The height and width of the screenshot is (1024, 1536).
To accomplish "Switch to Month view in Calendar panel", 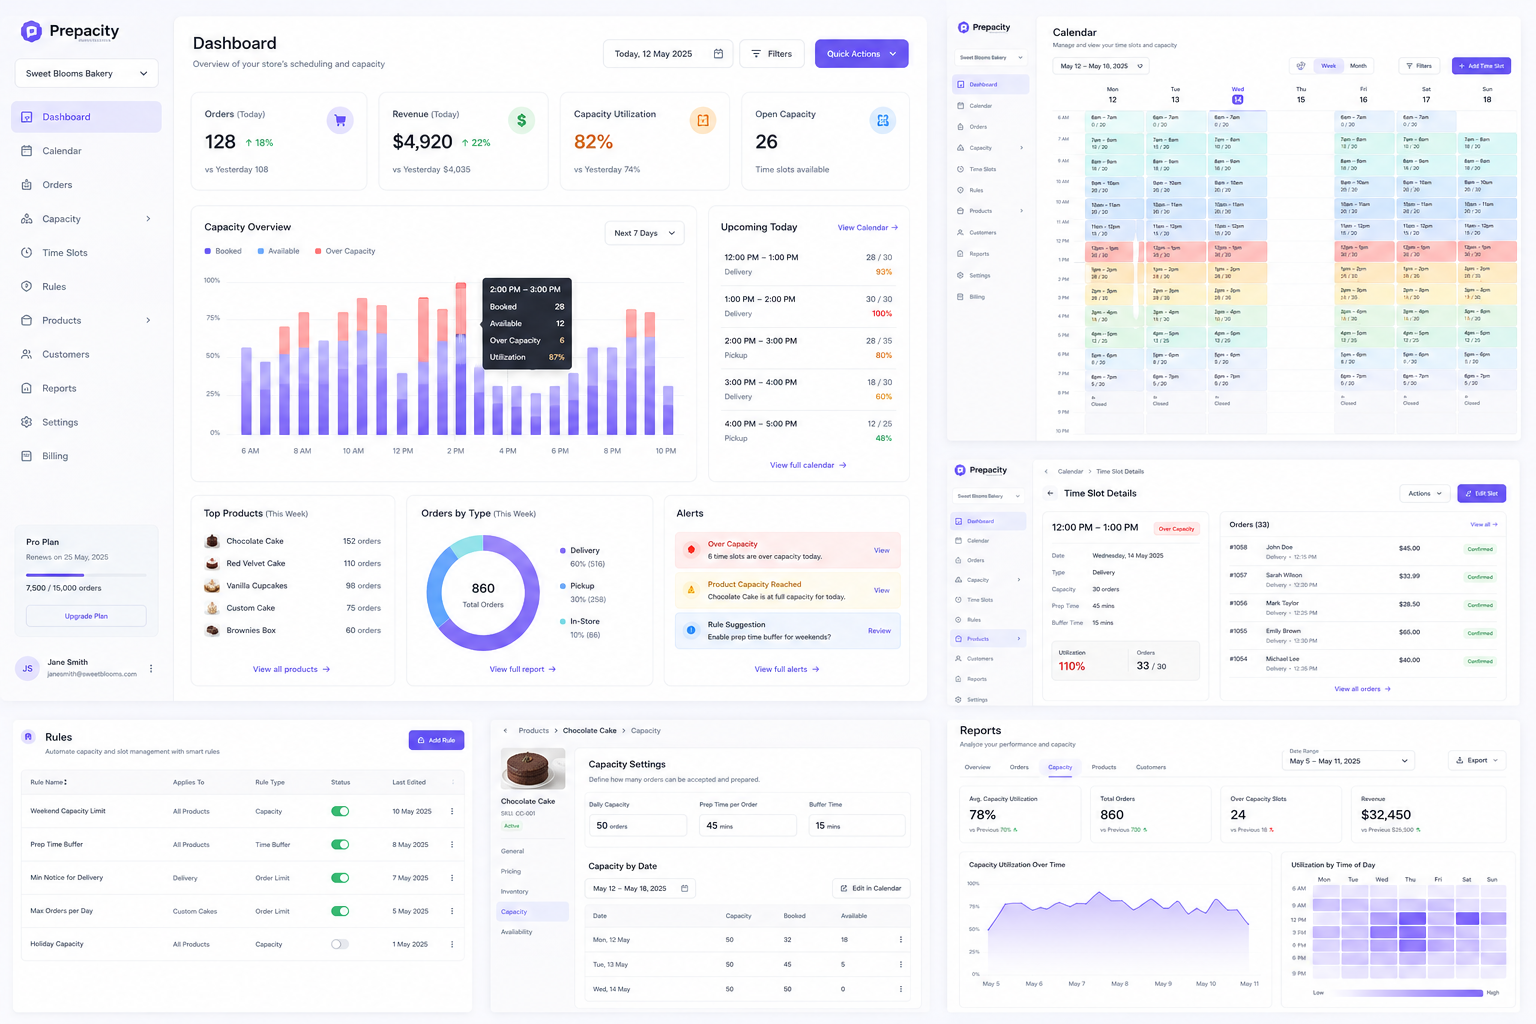I will (1358, 66).
